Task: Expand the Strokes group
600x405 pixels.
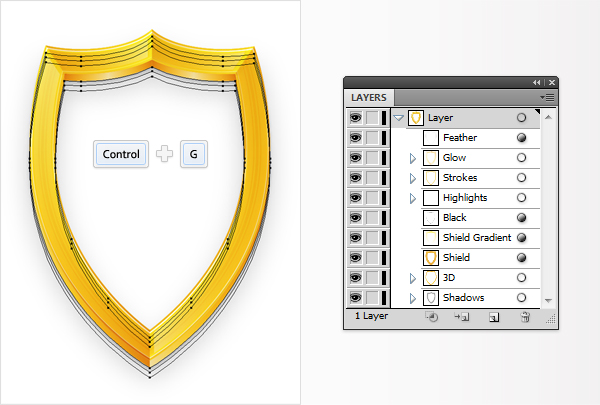Action: pos(412,178)
